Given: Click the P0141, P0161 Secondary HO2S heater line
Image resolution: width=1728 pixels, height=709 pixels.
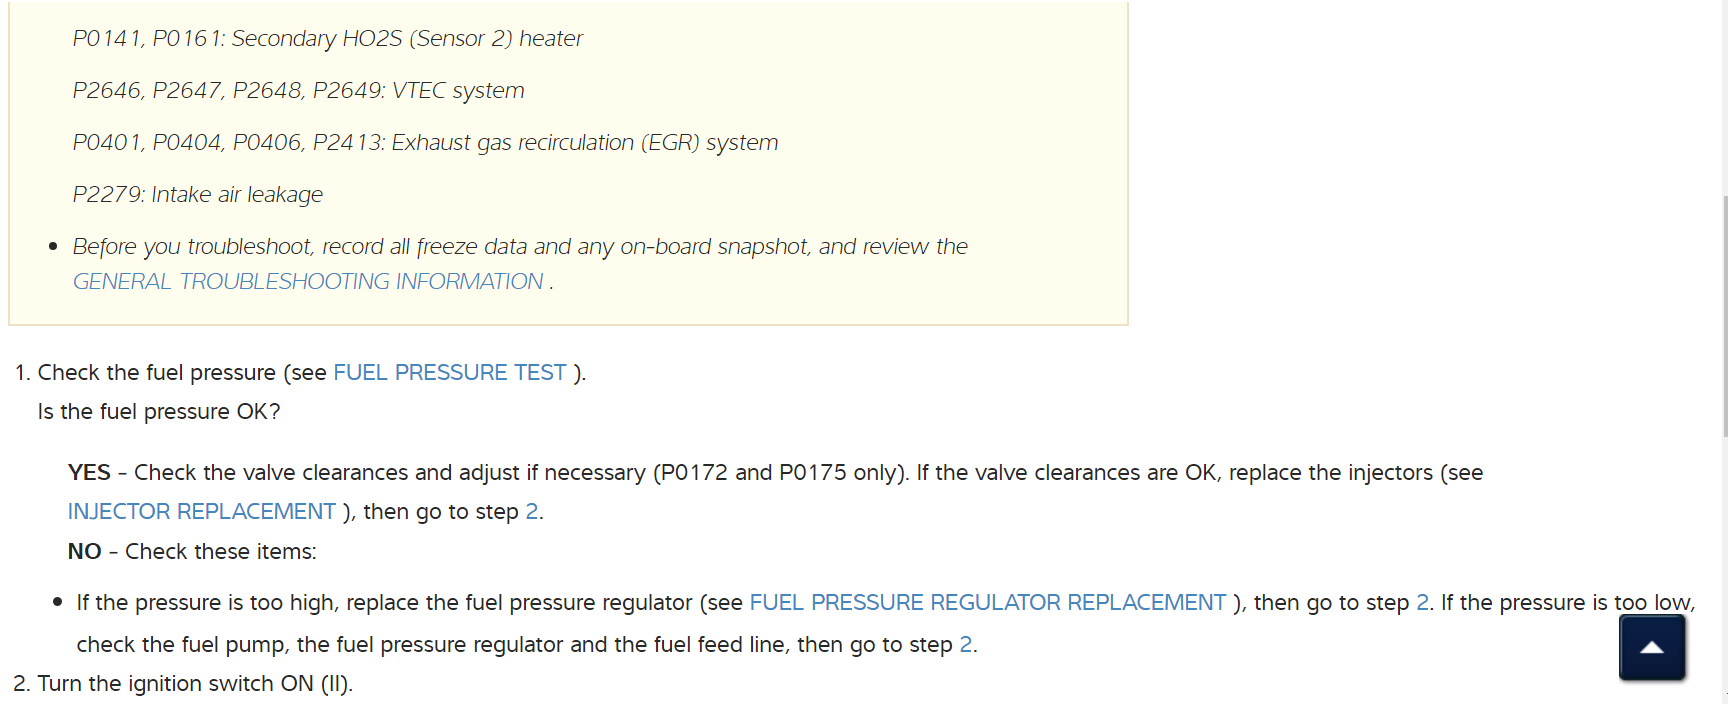Looking at the screenshot, I should [327, 39].
